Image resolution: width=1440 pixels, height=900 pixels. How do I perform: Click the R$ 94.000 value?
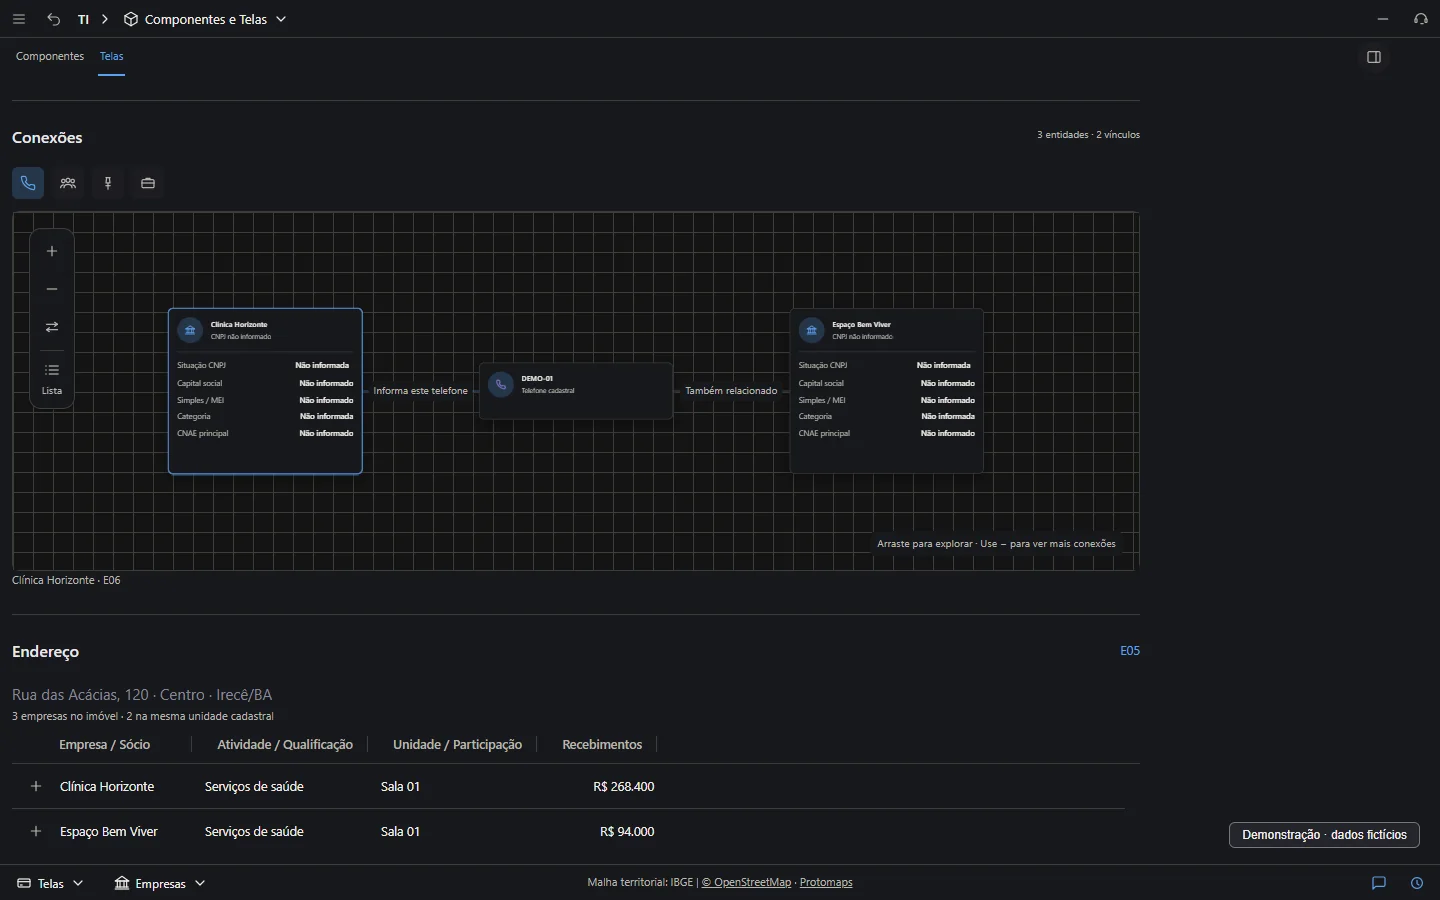(627, 832)
